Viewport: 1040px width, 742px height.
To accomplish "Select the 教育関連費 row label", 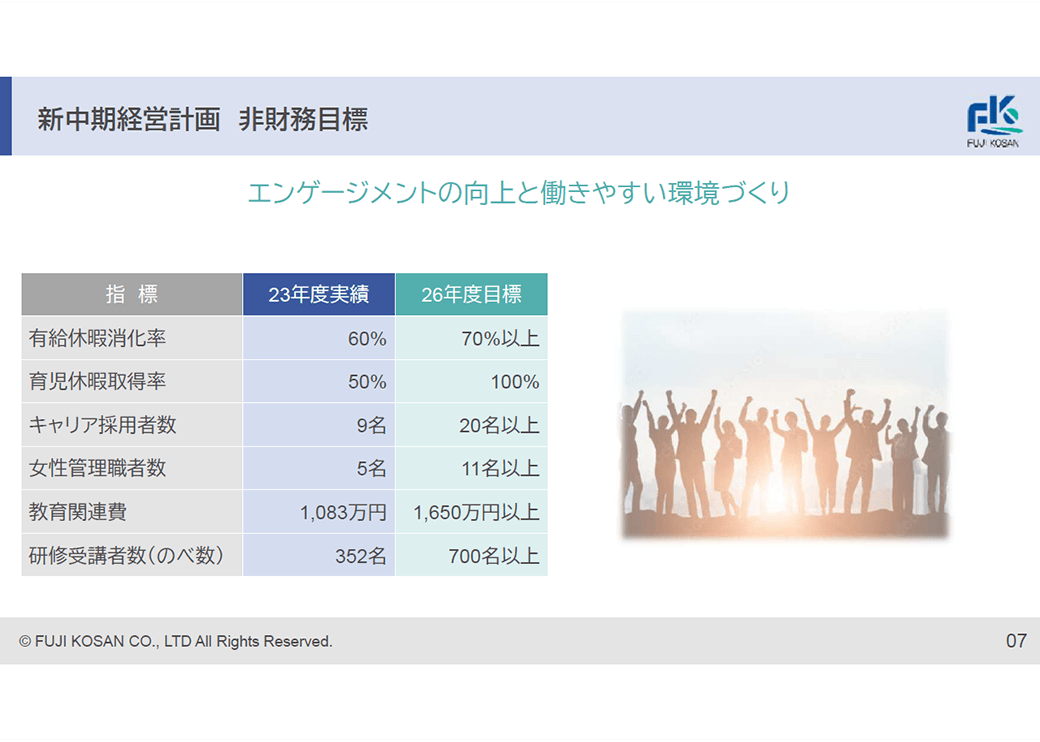I will click(78, 512).
